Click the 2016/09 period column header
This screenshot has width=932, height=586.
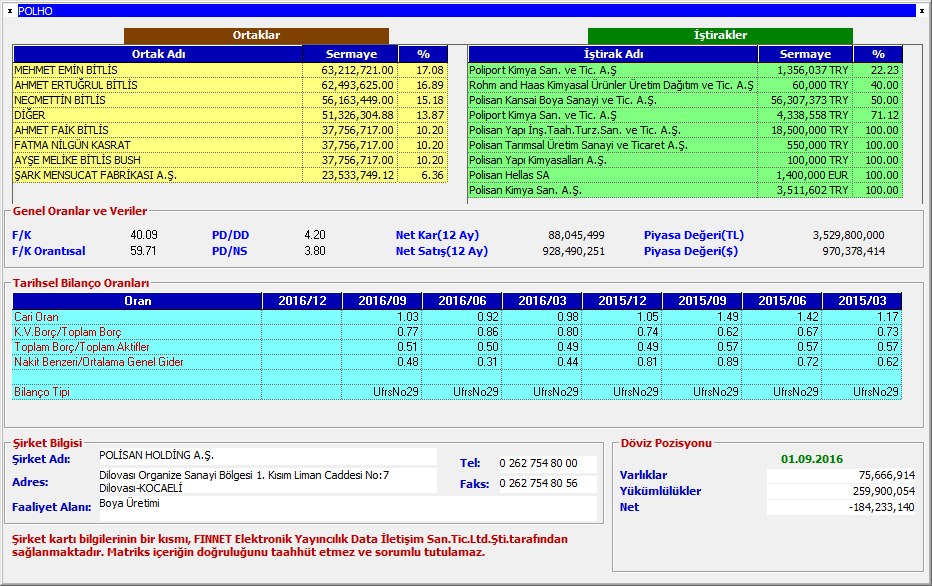click(382, 301)
